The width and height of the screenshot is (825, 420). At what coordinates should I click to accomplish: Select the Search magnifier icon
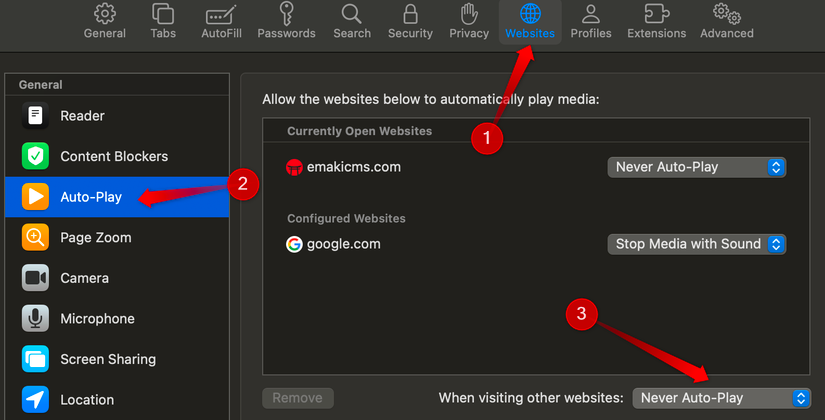351,14
